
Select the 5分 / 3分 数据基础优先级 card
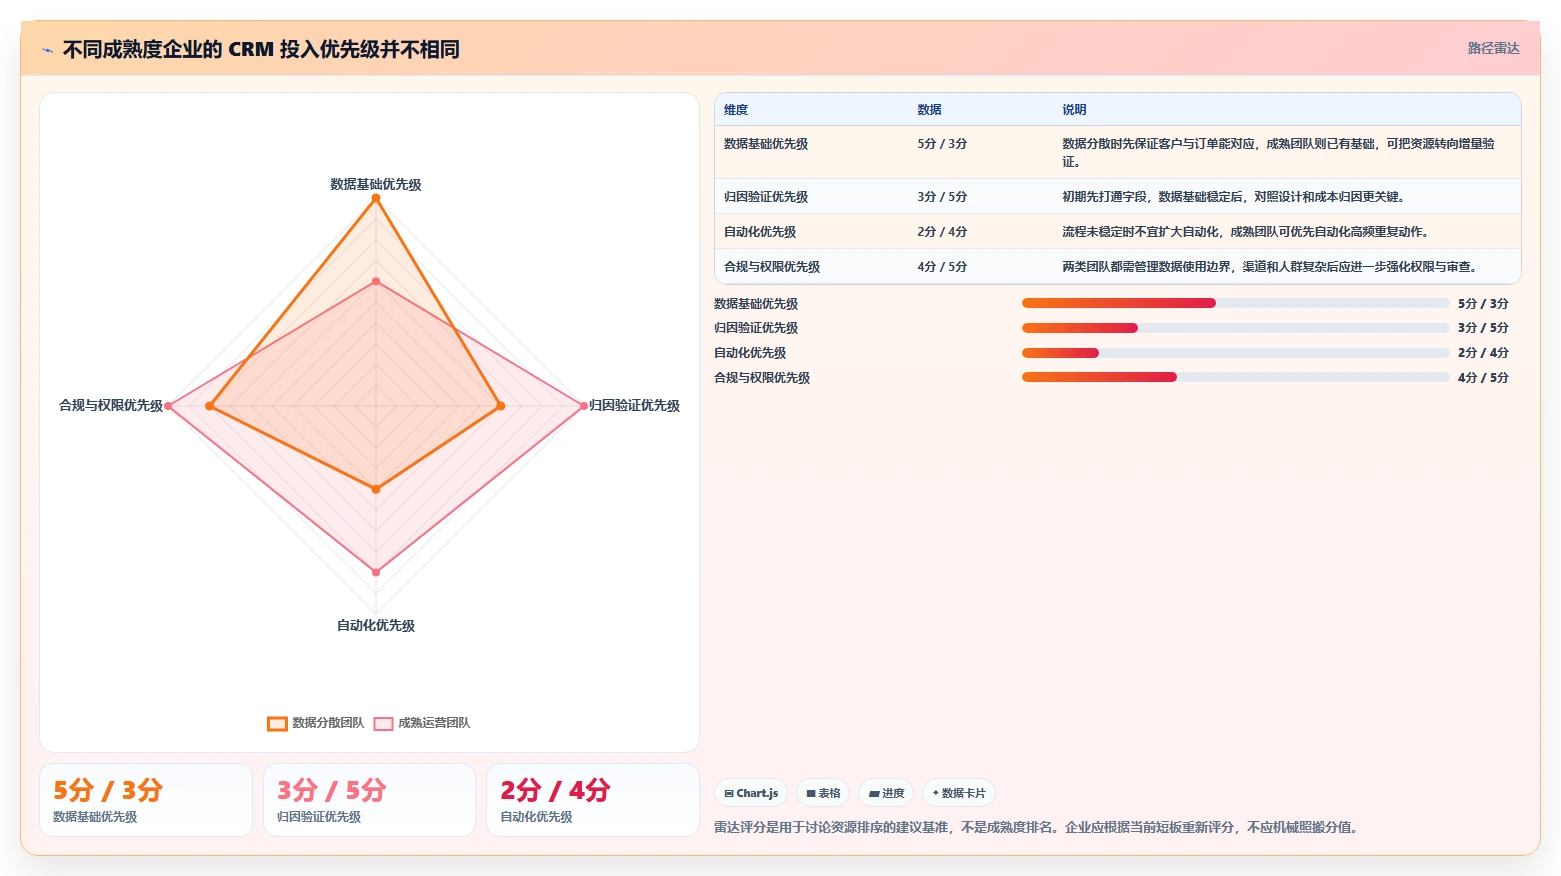(x=146, y=800)
